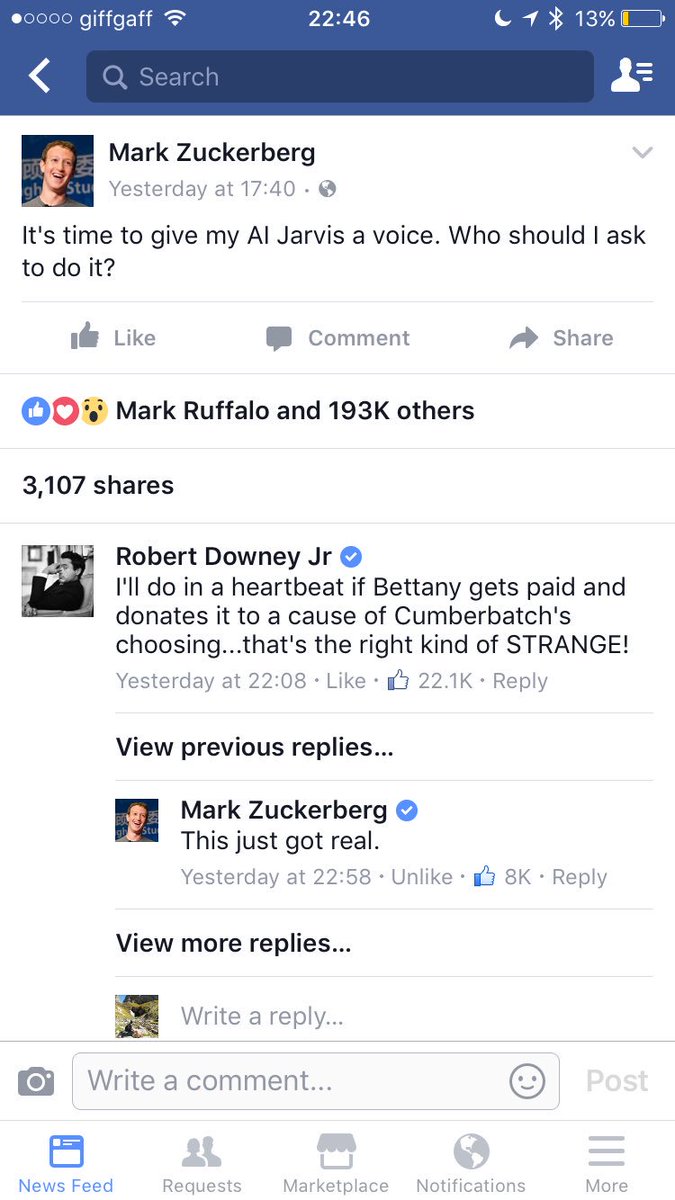Tap the Post button
The width and height of the screenshot is (675, 1200).
coord(617,1081)
